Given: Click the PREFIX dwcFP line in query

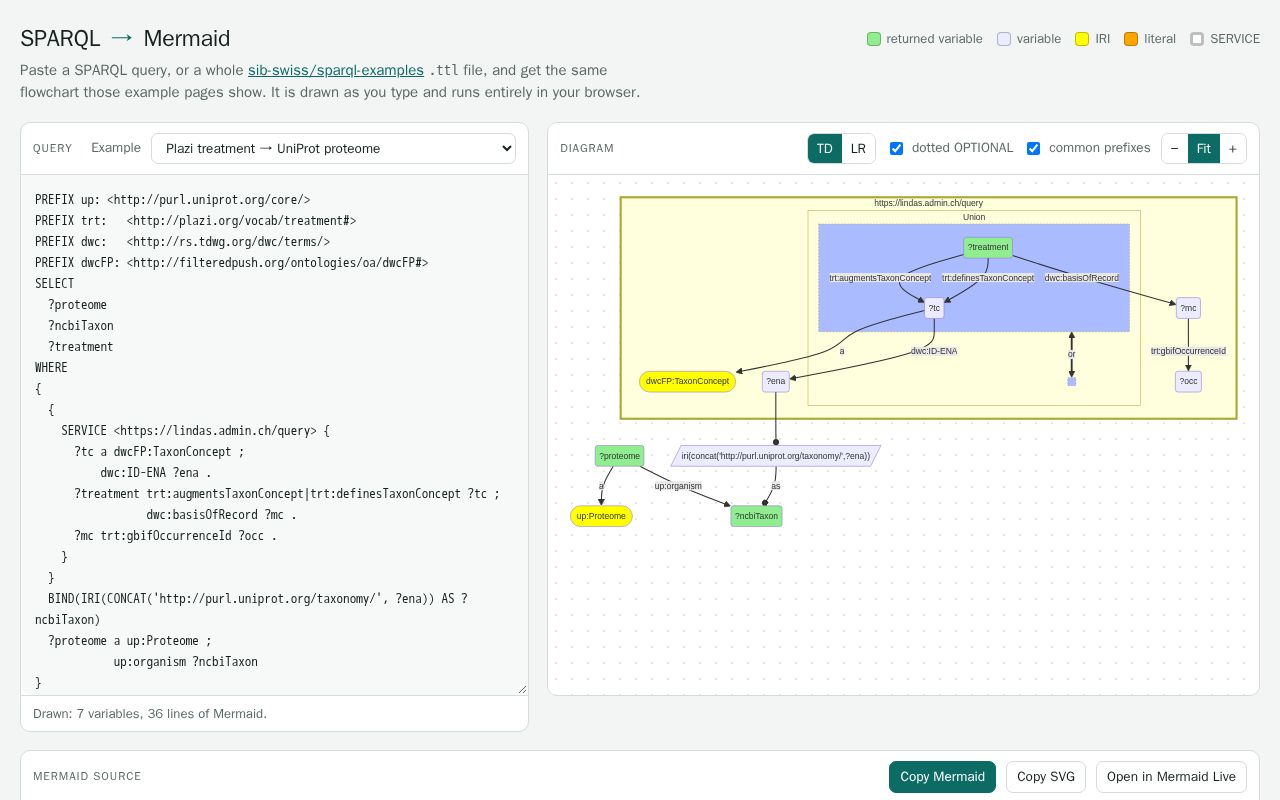Looking at the screenshot, I should click(231, 262).
